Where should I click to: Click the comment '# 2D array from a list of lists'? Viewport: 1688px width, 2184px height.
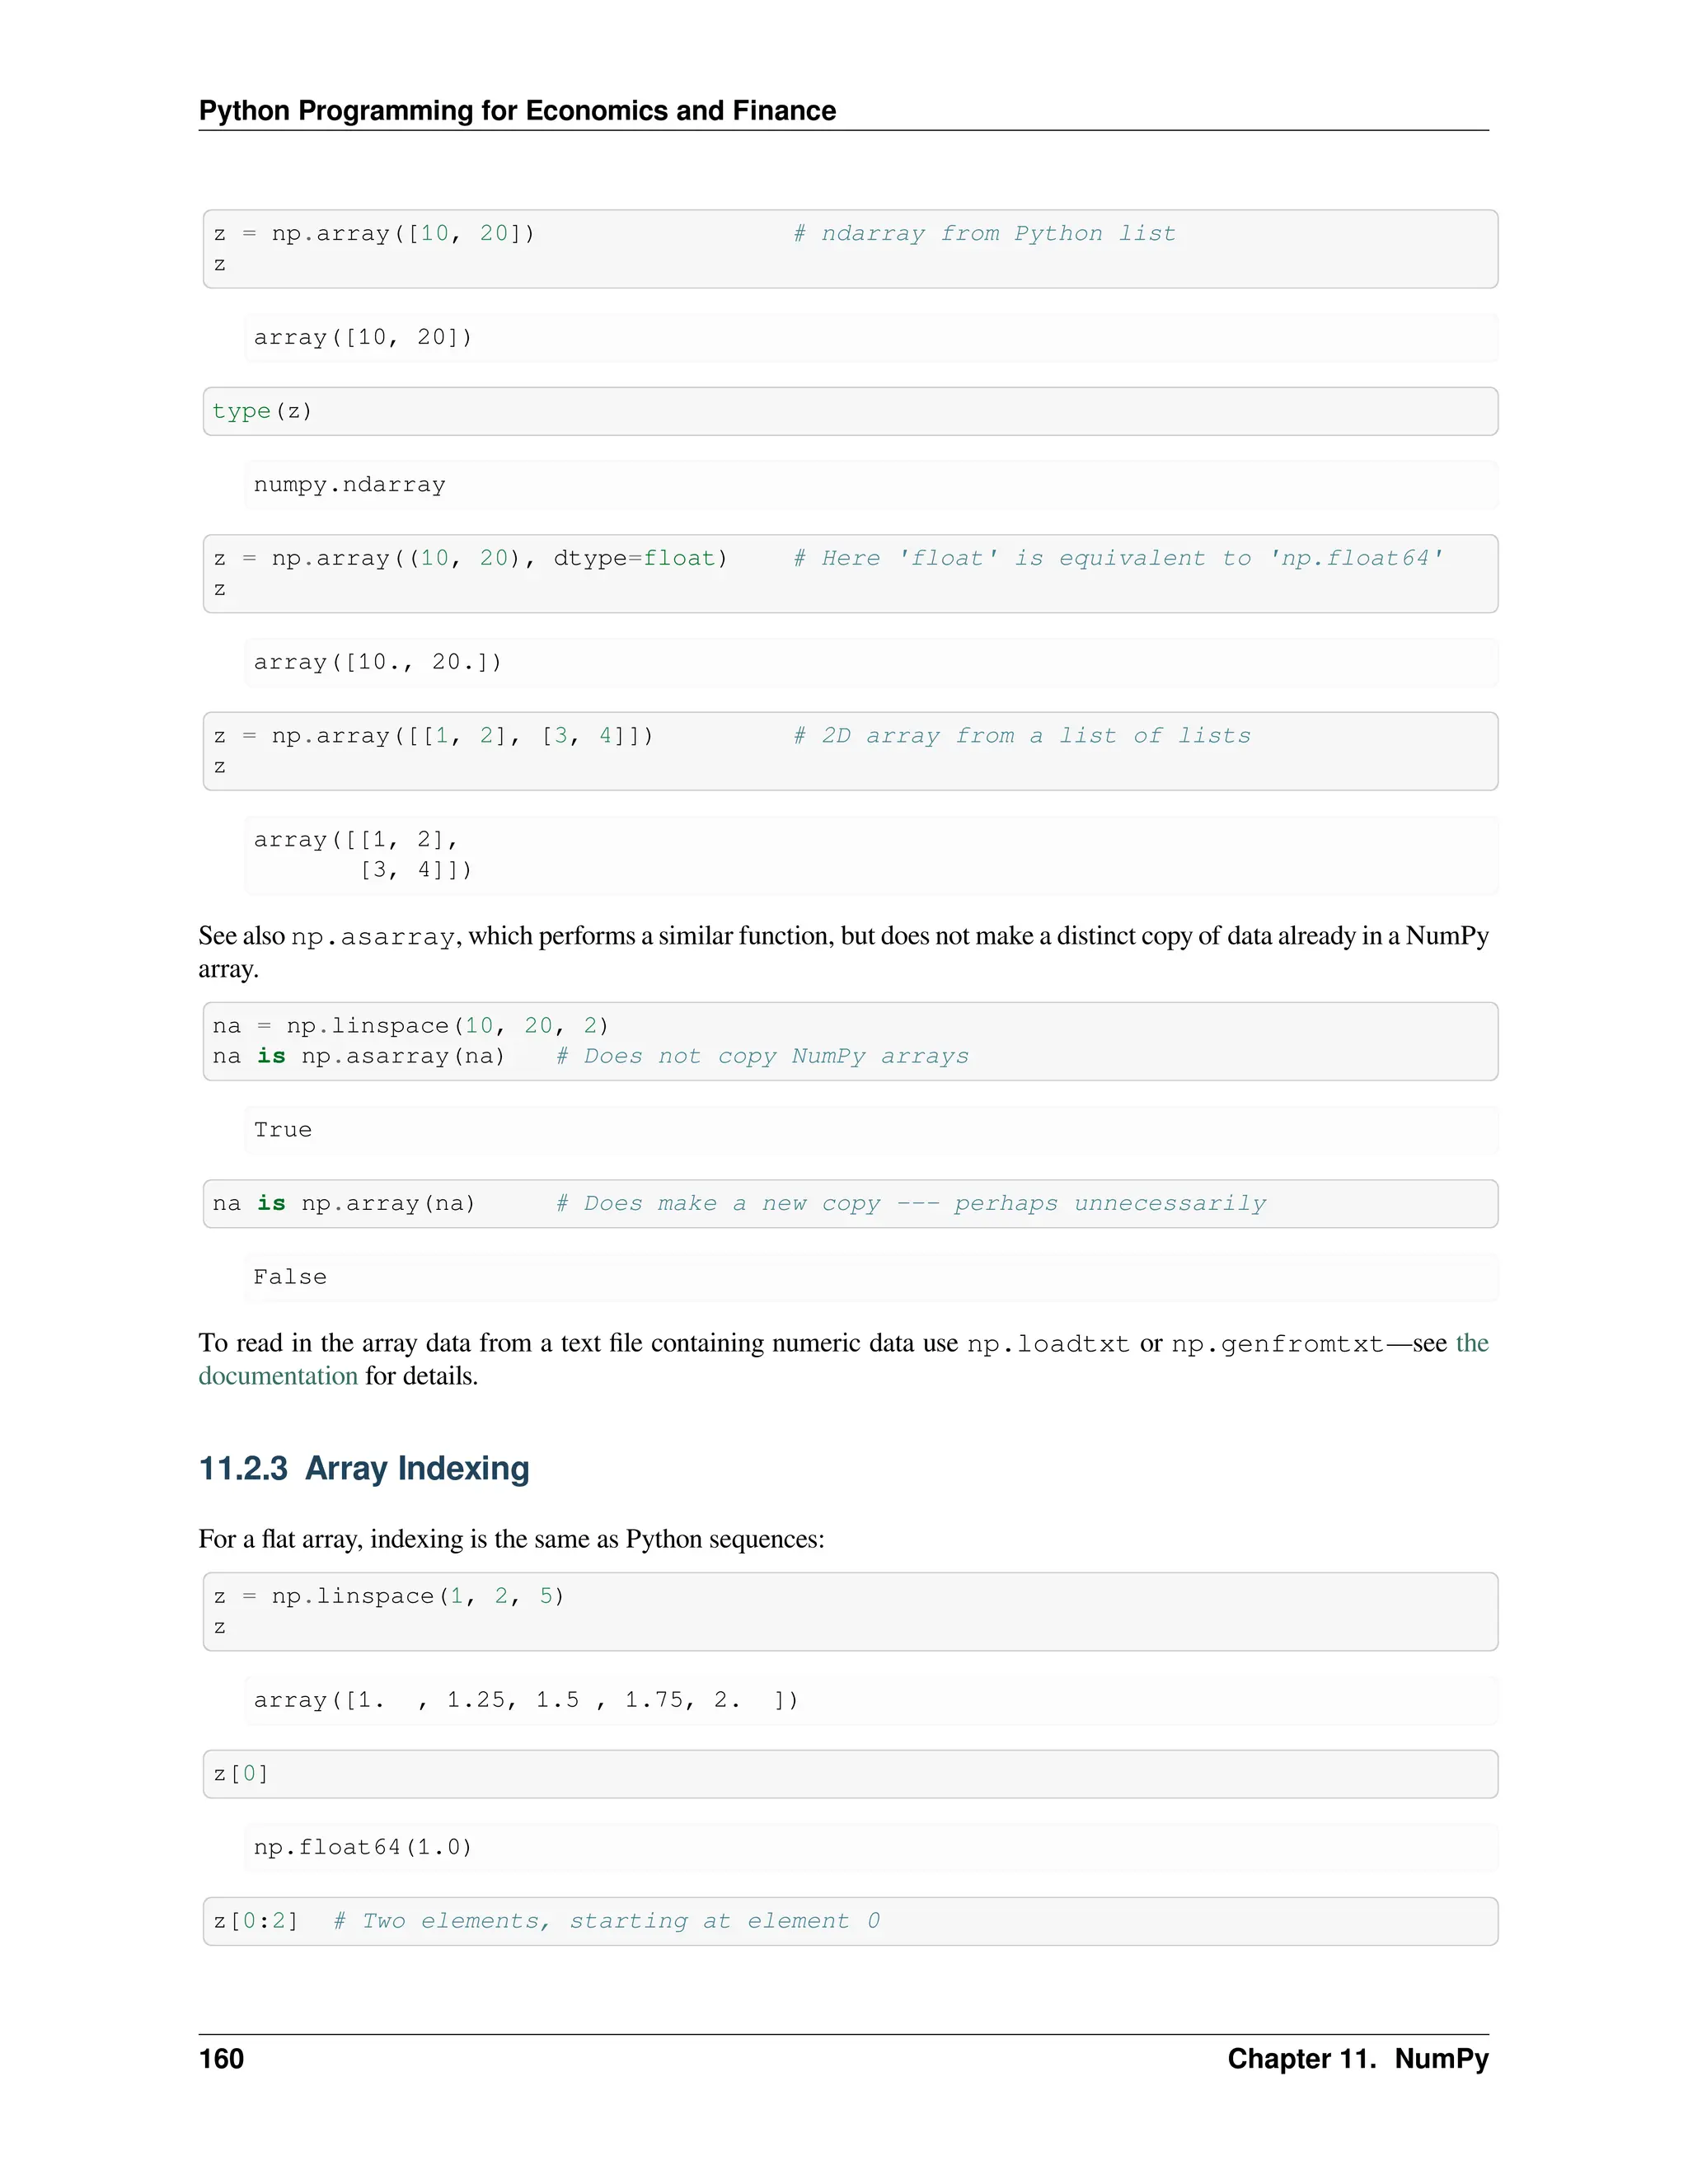pos(1021,736)
